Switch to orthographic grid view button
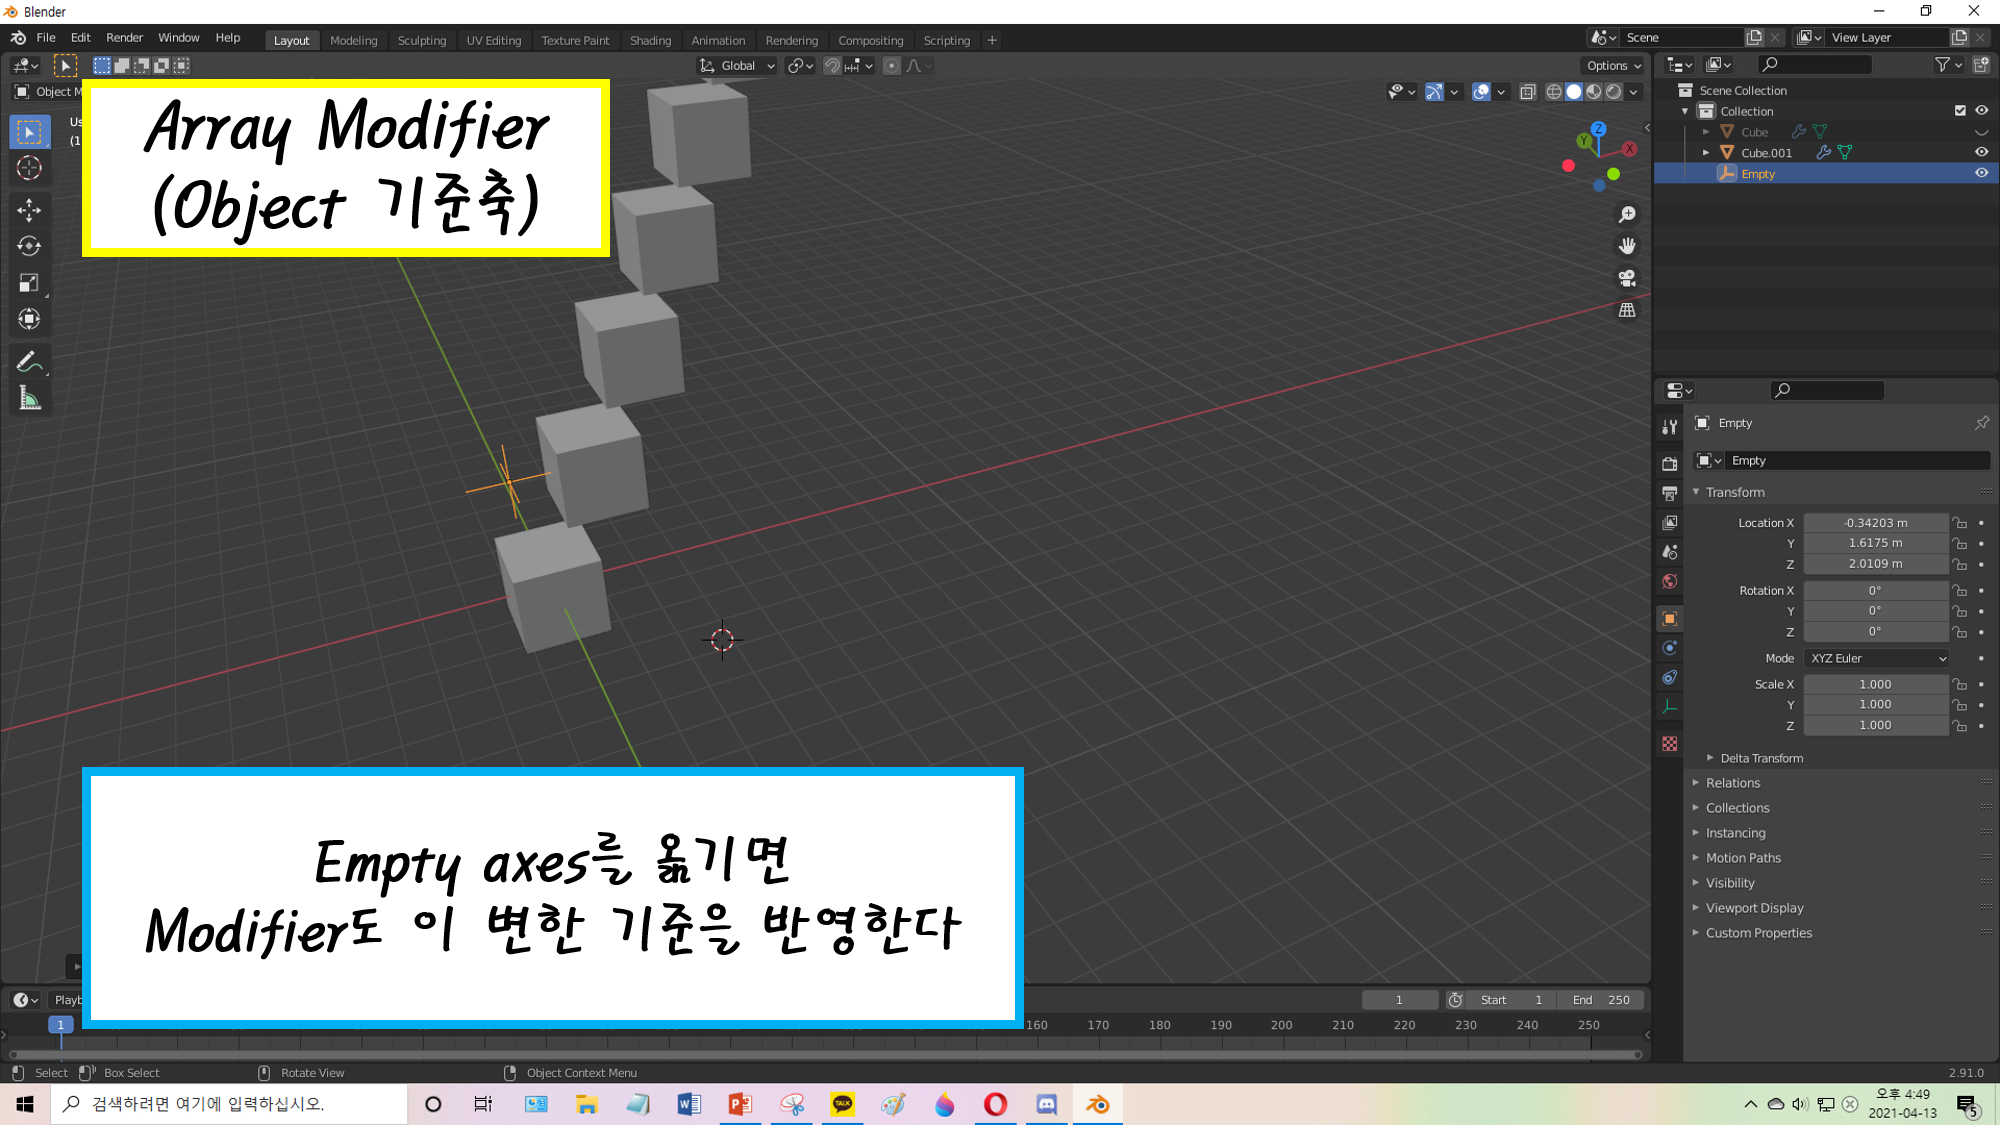The image size is (2000, 1125). click(x=1627, y=310)
